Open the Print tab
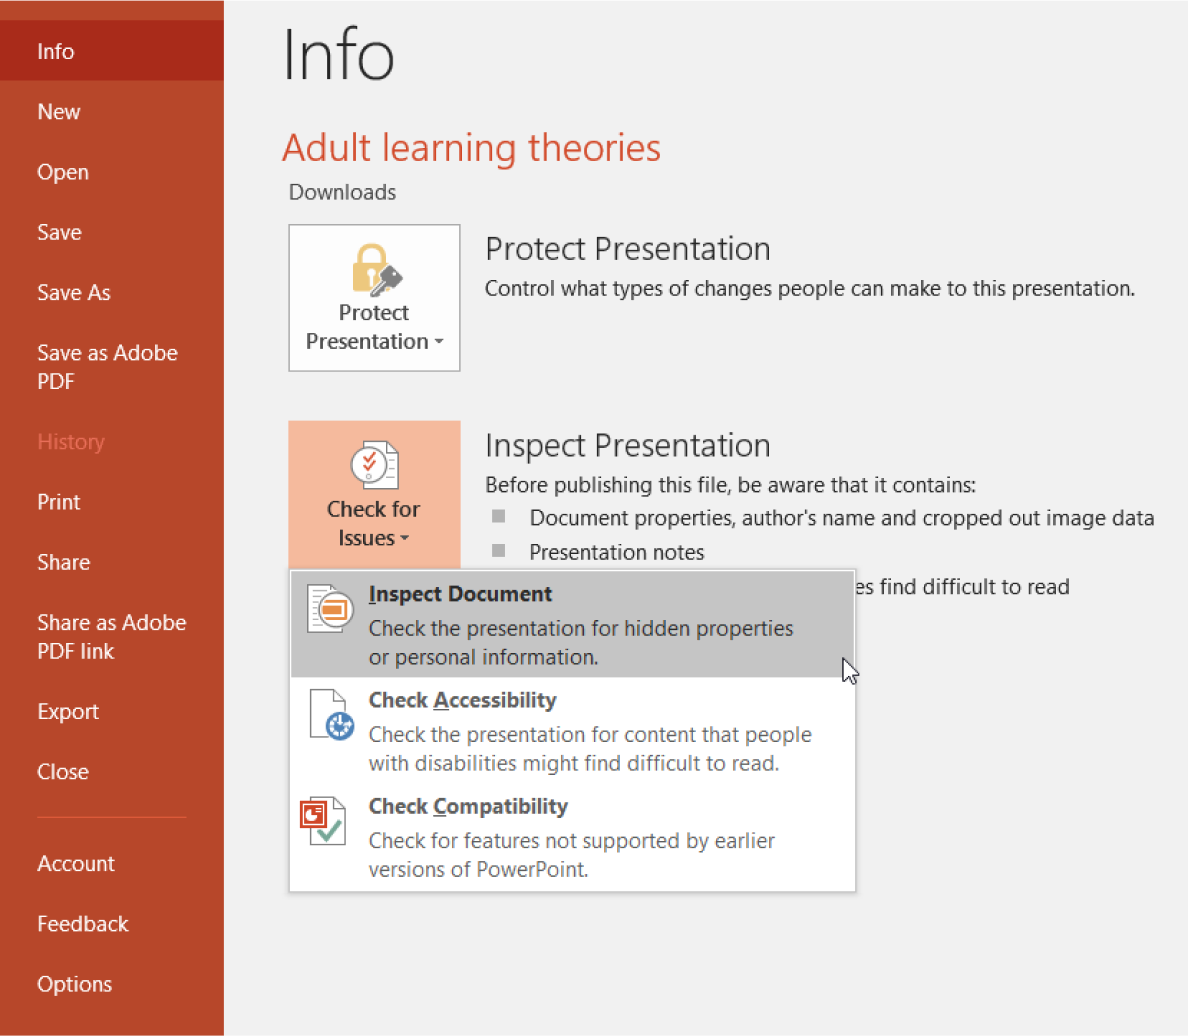Image resolution: width=1188 pixels, height=1036 pixels. [x=111, y=502]
